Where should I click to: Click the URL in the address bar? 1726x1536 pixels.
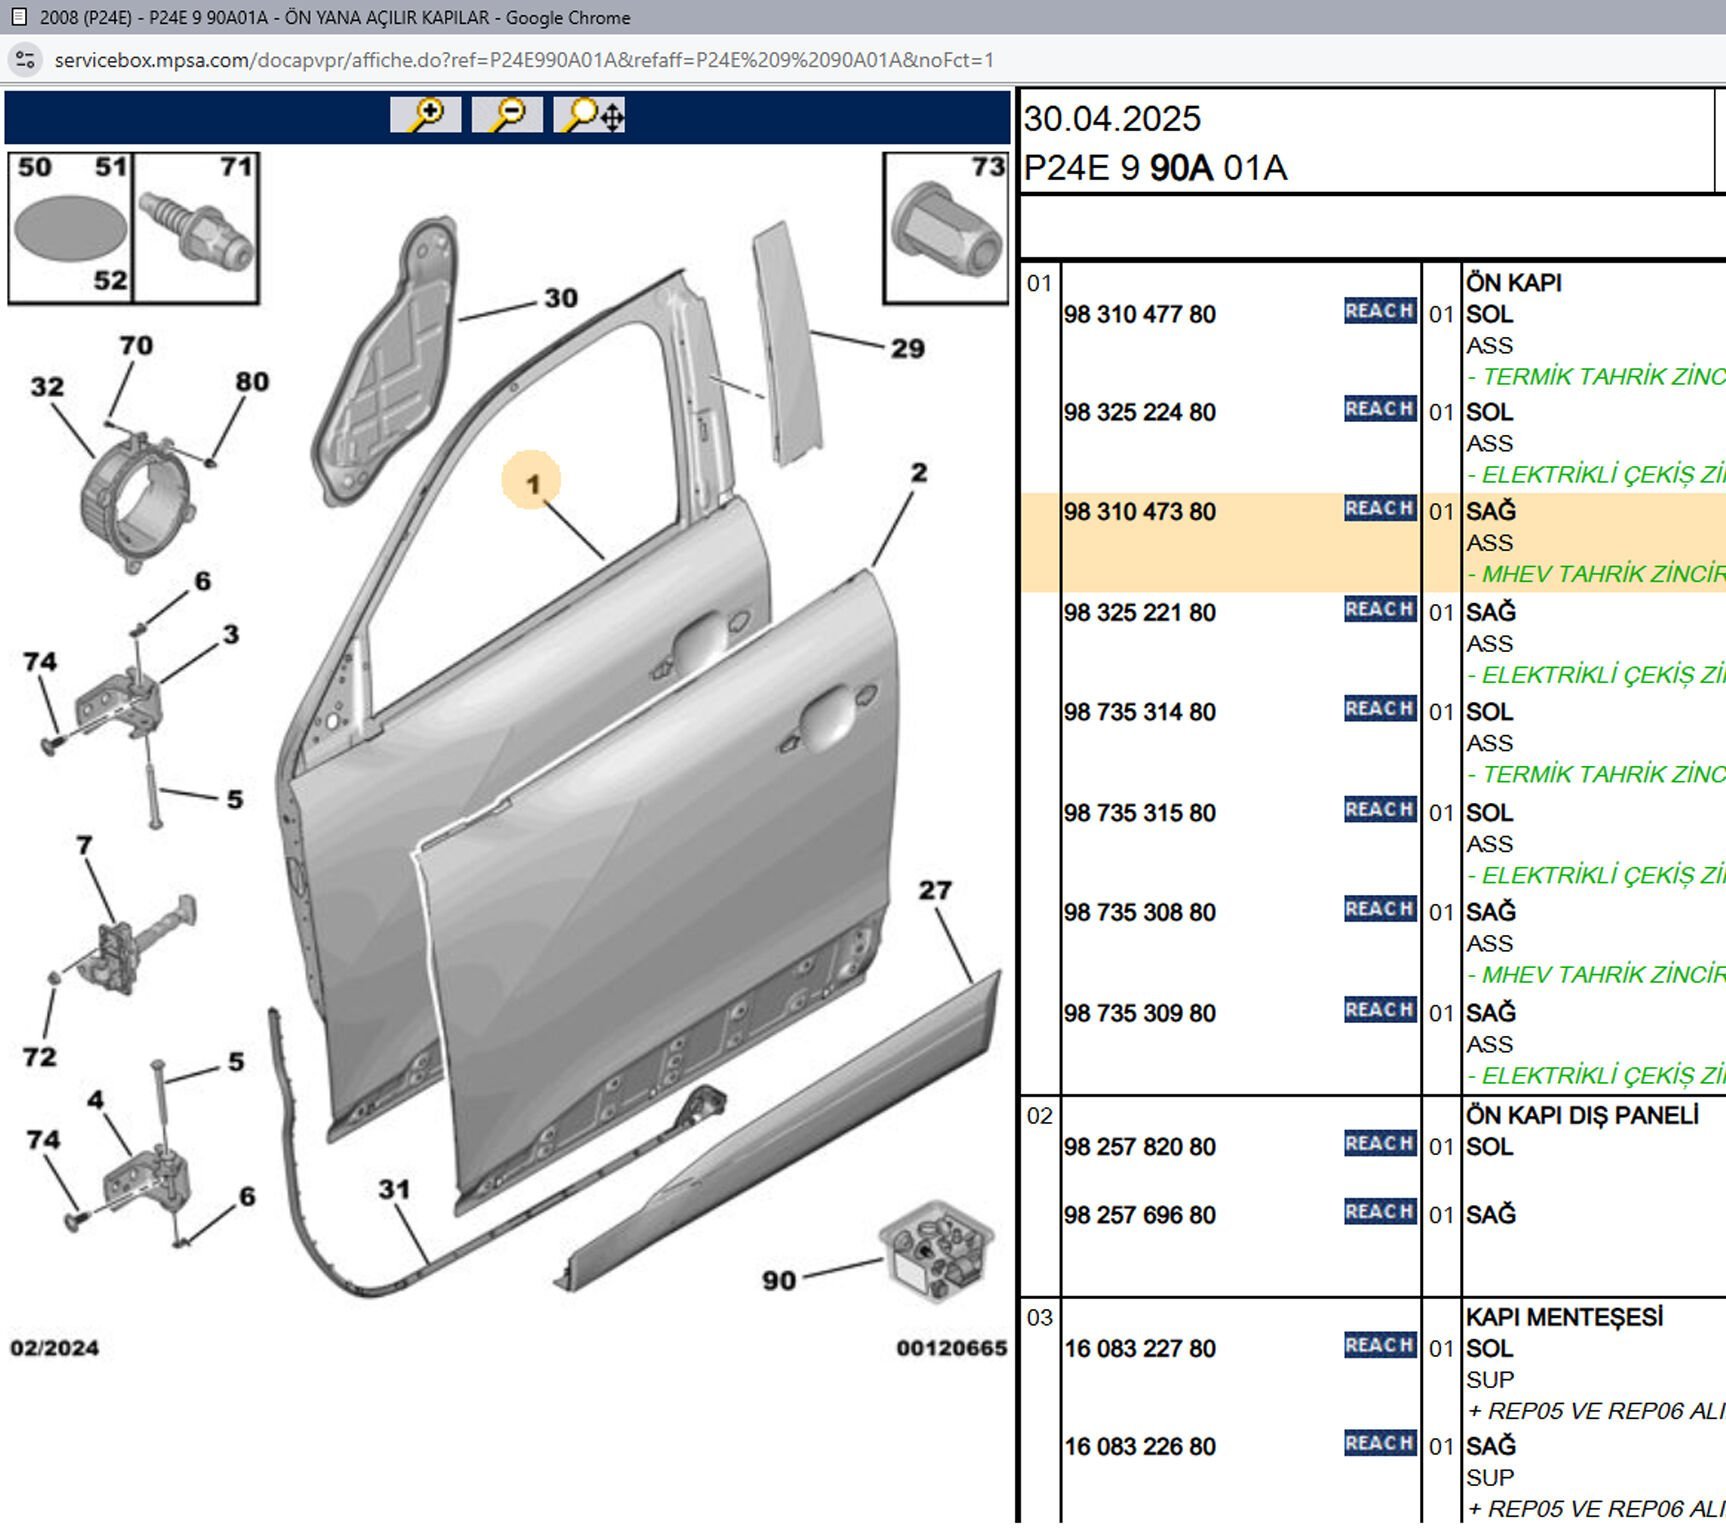[x=524, y=60]
